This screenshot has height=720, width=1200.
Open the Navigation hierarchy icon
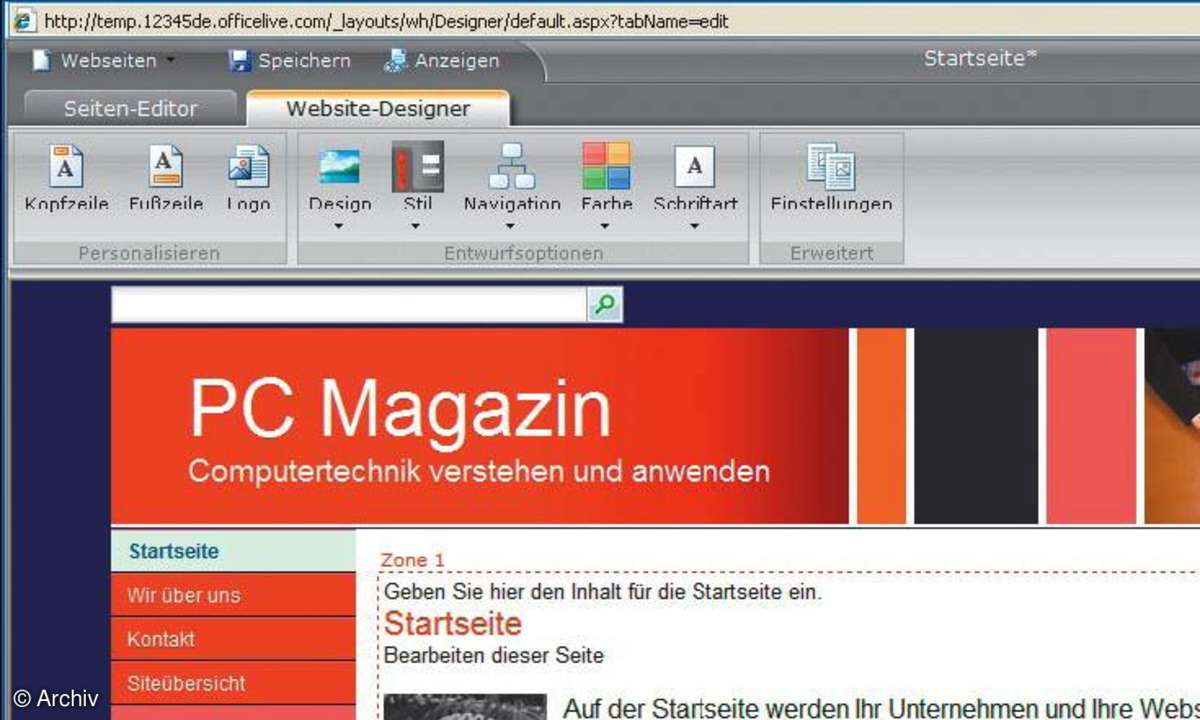pos(512,166)
